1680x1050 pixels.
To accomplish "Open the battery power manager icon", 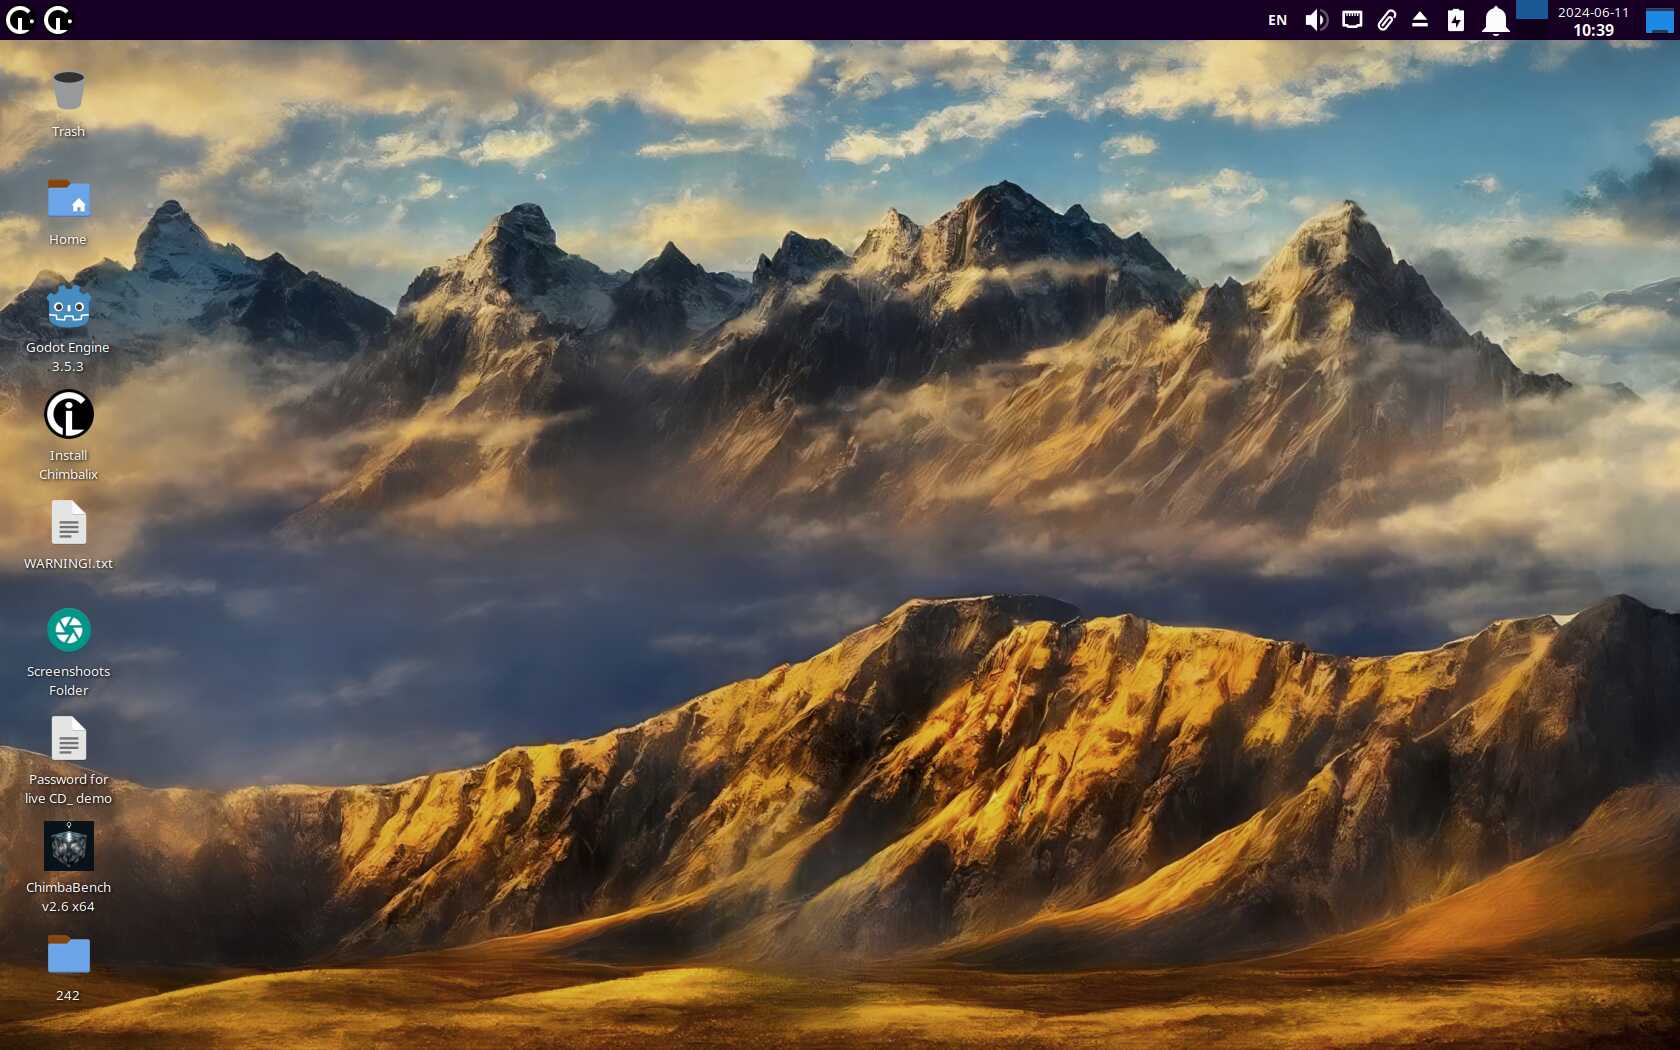I will (1456, 20).
